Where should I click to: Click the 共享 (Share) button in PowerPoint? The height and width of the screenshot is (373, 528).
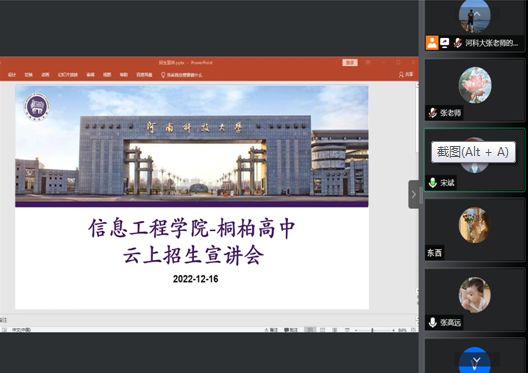point(406,74)
